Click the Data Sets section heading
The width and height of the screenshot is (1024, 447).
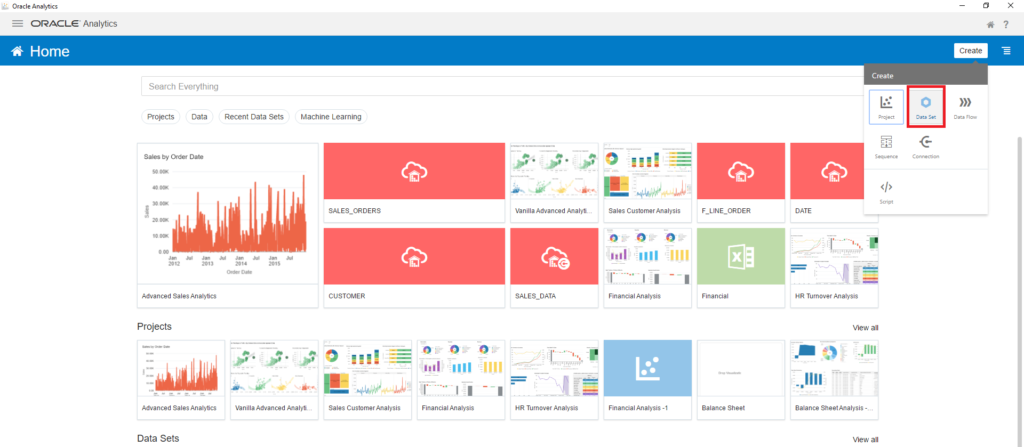[x=158, y=438]
